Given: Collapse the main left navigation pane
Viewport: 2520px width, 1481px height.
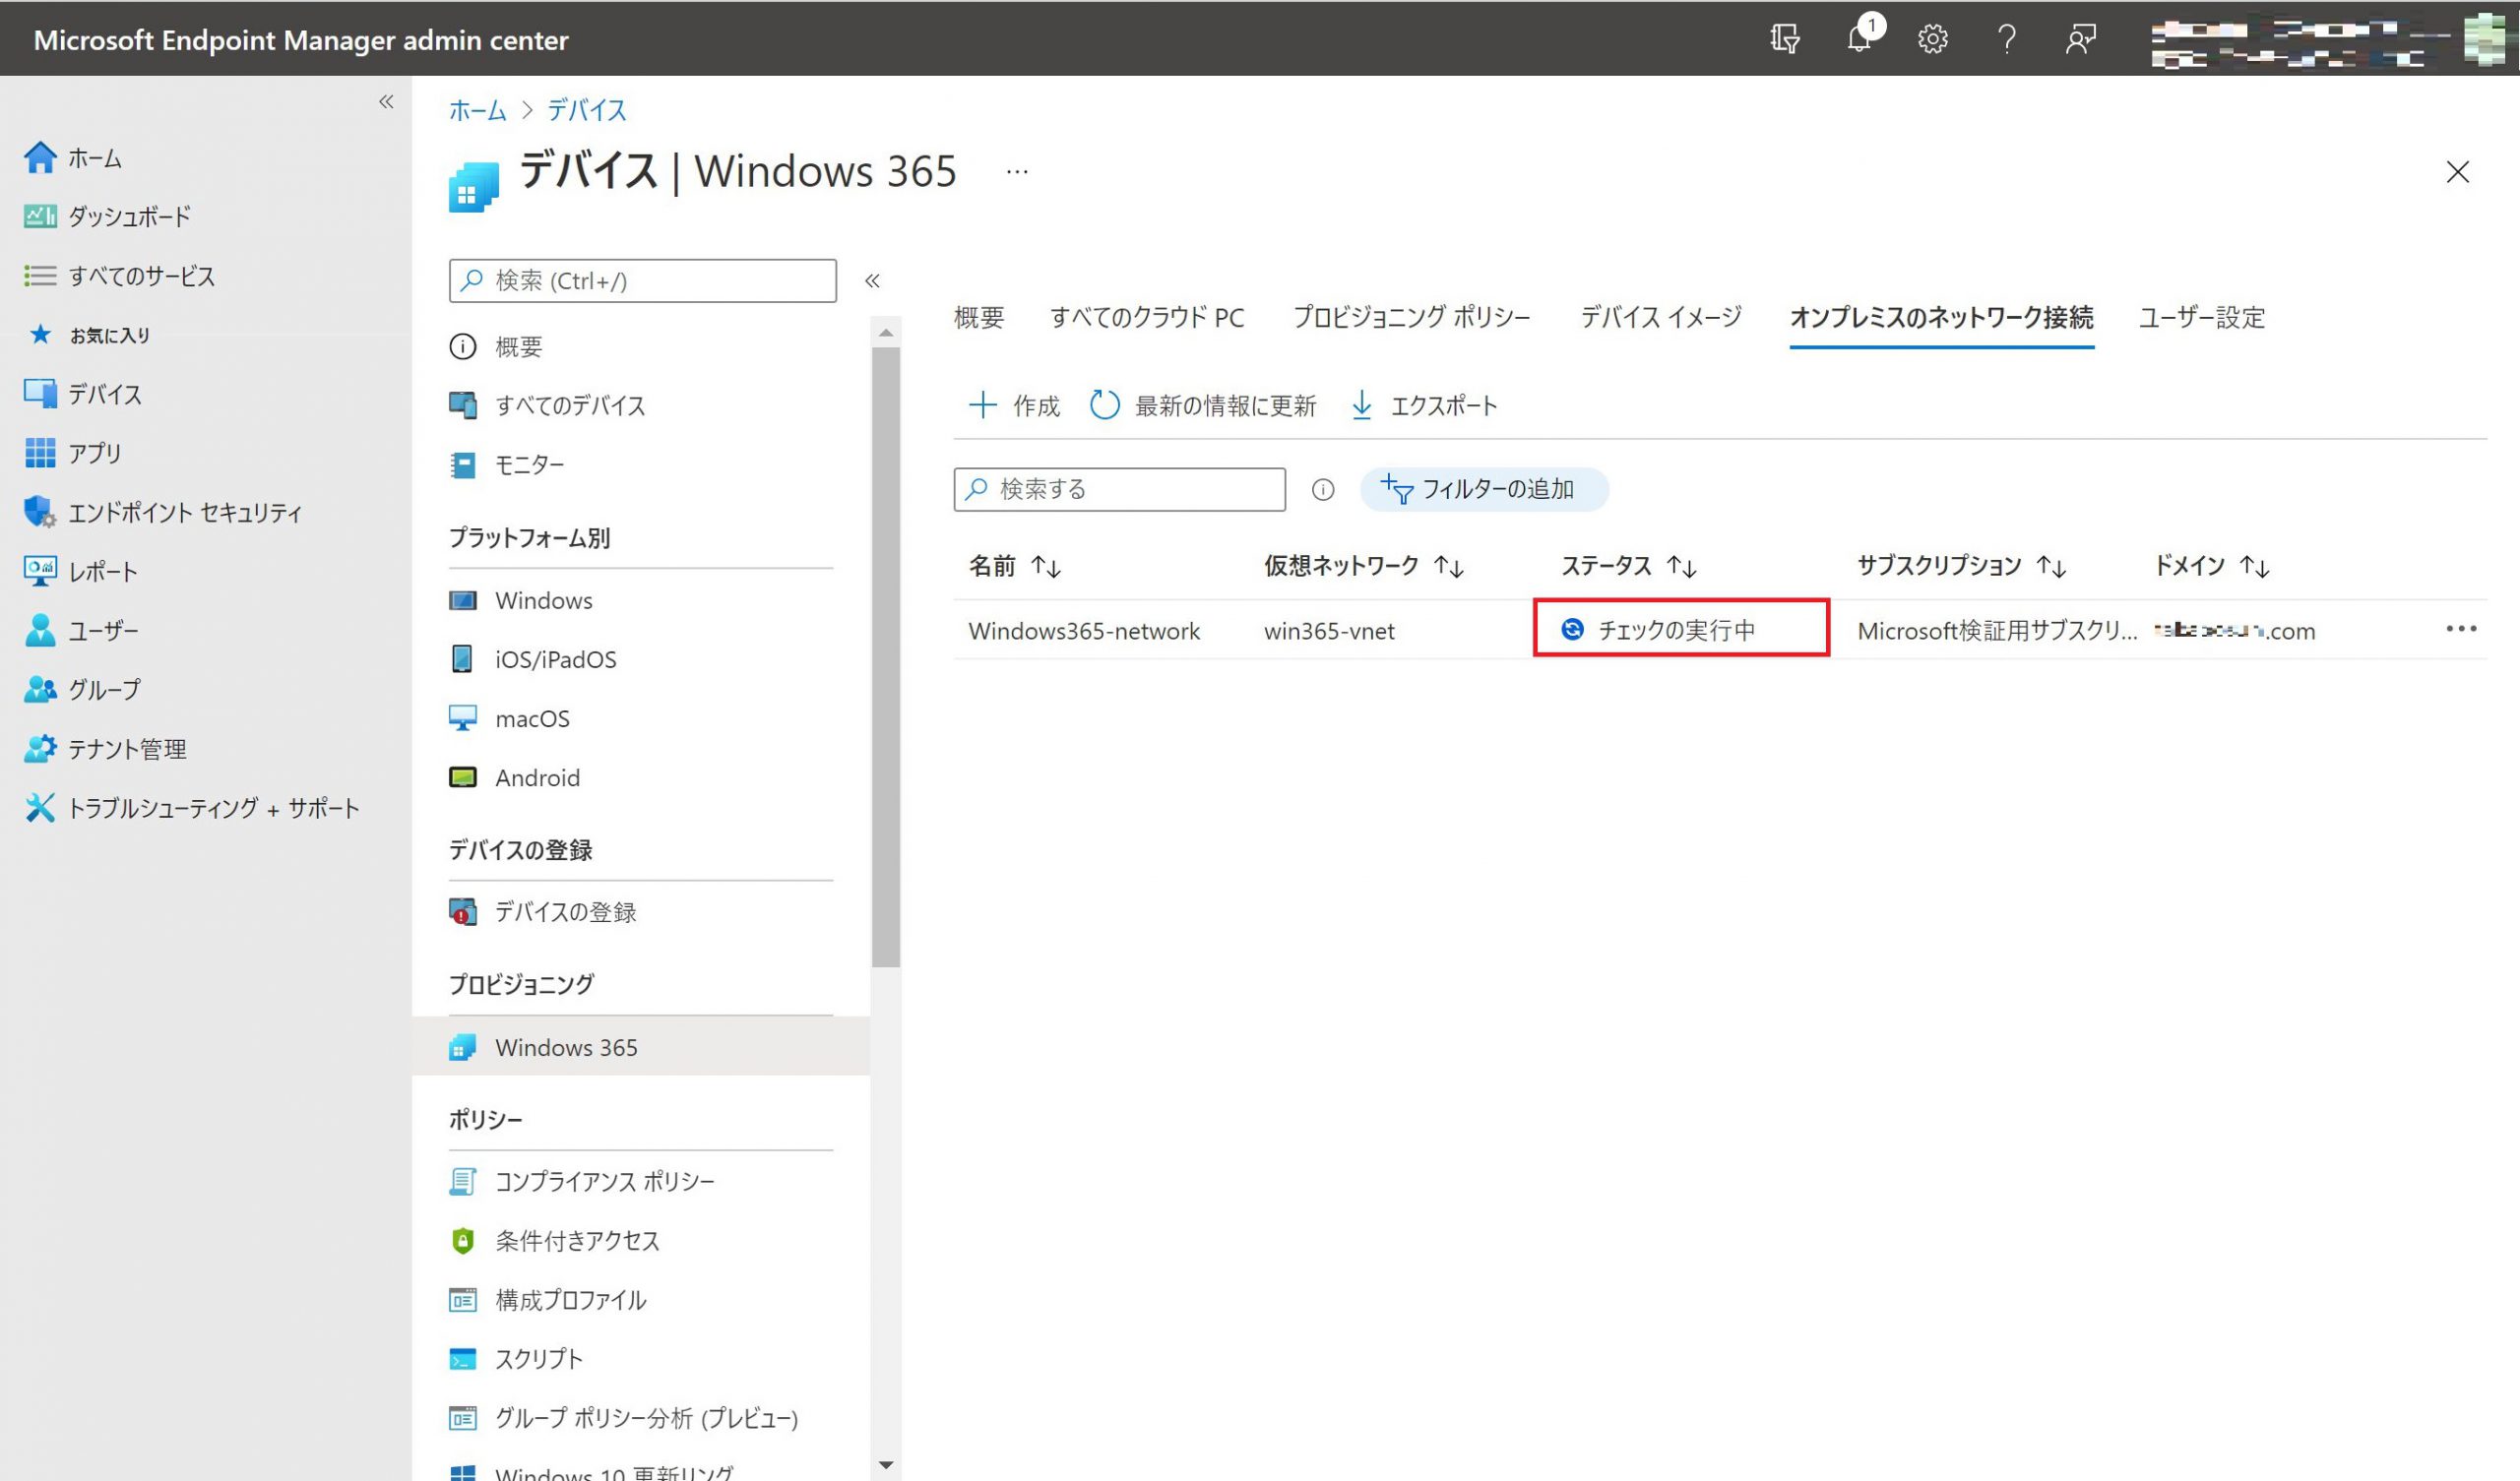Looking at the screenshot, I should 386,102.
